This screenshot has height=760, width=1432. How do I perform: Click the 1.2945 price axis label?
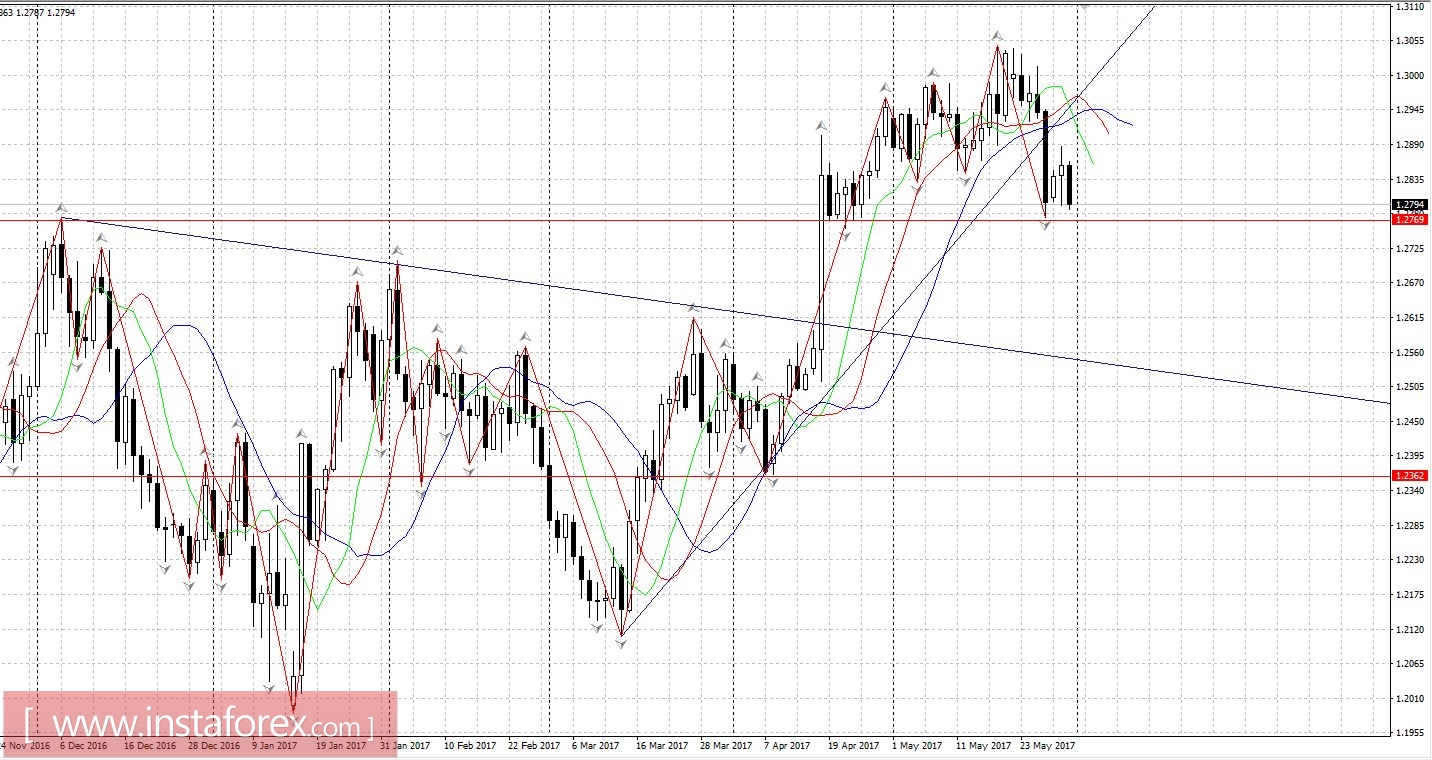[1410, 110]
